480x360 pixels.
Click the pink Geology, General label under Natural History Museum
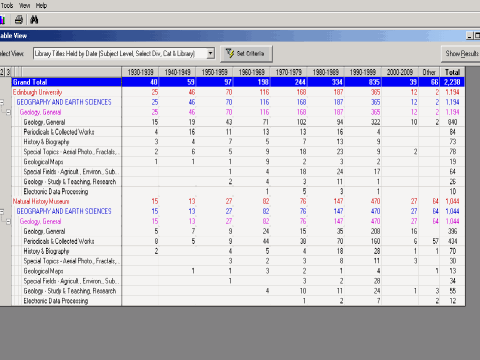[40, 221]
